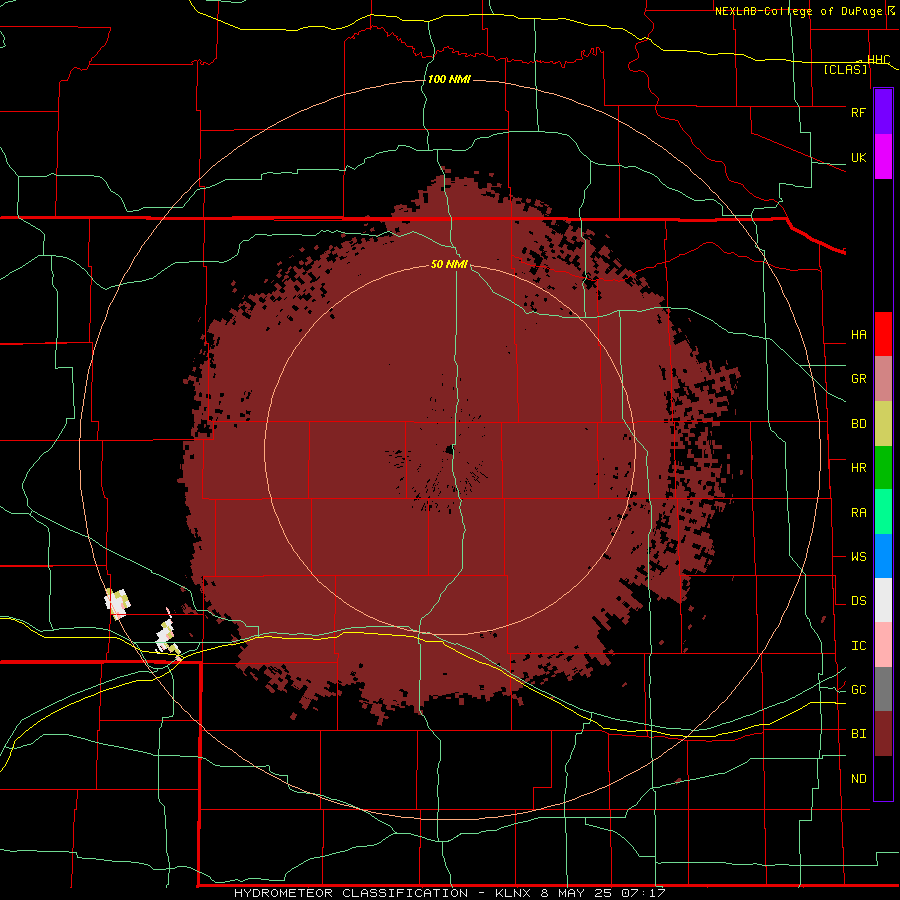The width and height of the screenshot is (900, 900).
Task: Click the HA legend label
Action: coord(858,334)
